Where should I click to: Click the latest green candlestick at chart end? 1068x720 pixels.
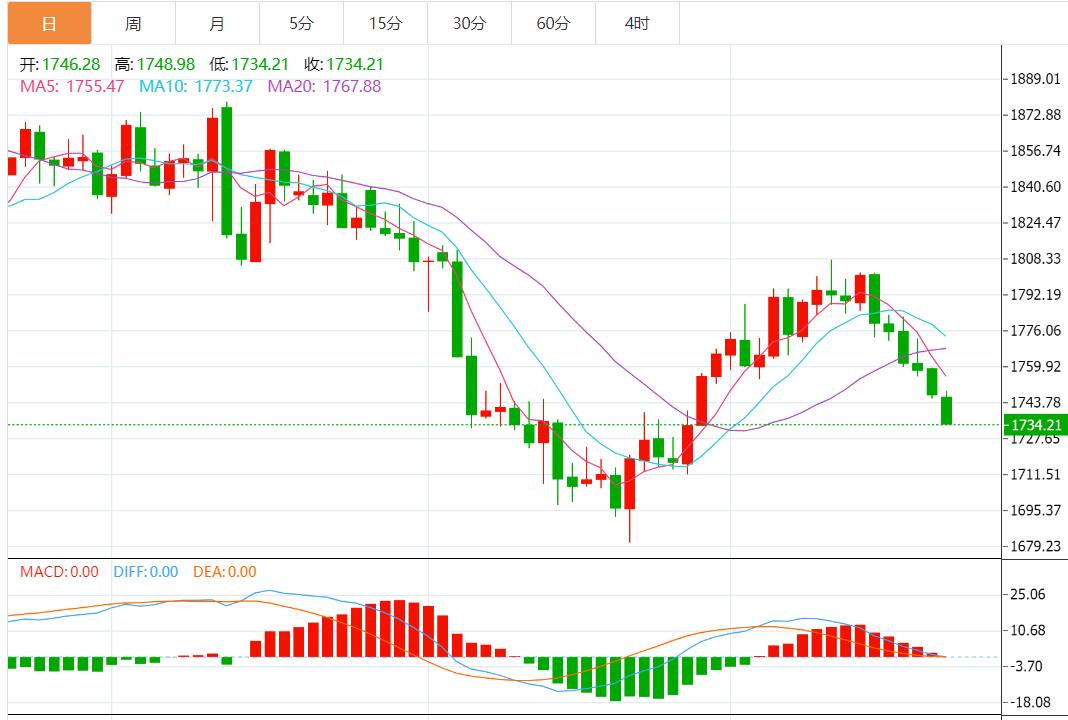[x=946, y=410]
